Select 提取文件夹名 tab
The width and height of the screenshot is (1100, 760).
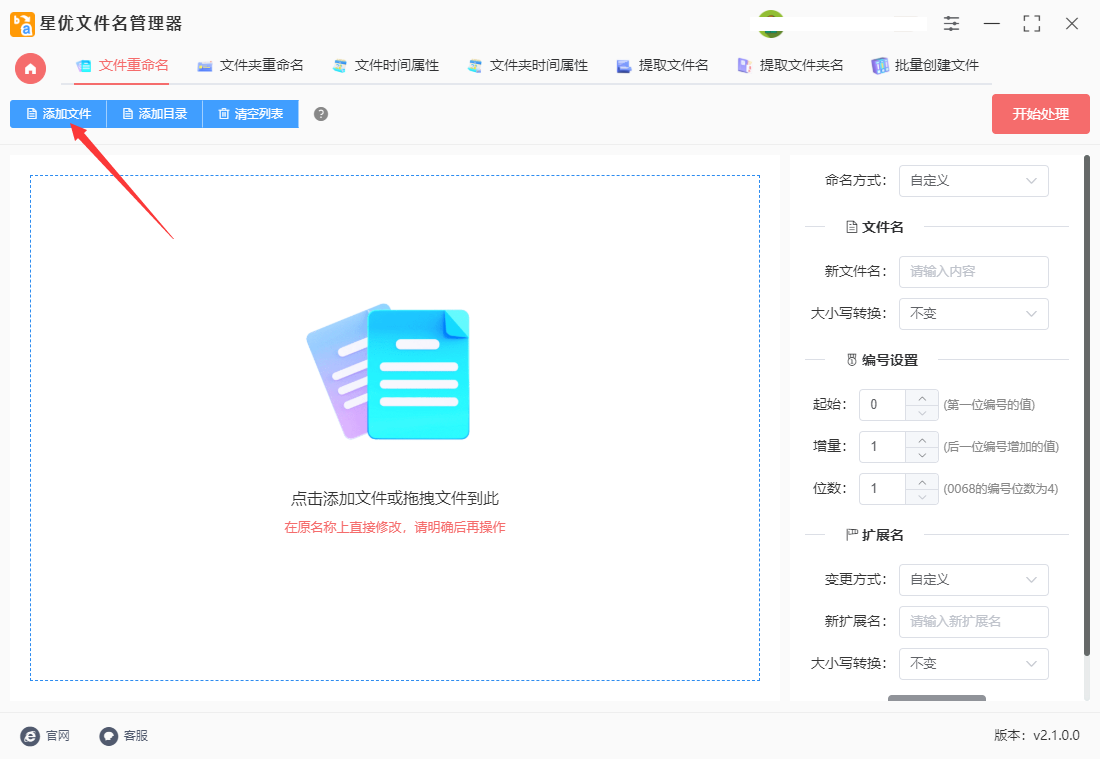pos(790,66)
